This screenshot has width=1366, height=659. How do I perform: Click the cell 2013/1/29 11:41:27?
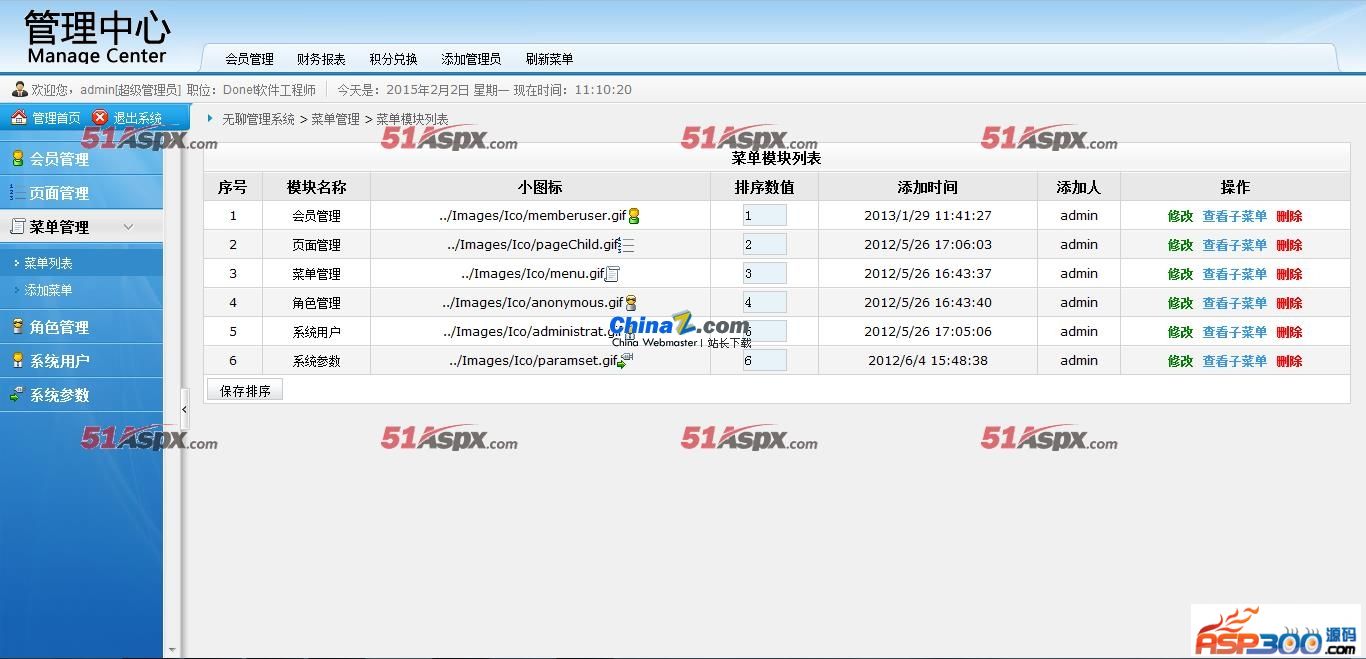928,215
